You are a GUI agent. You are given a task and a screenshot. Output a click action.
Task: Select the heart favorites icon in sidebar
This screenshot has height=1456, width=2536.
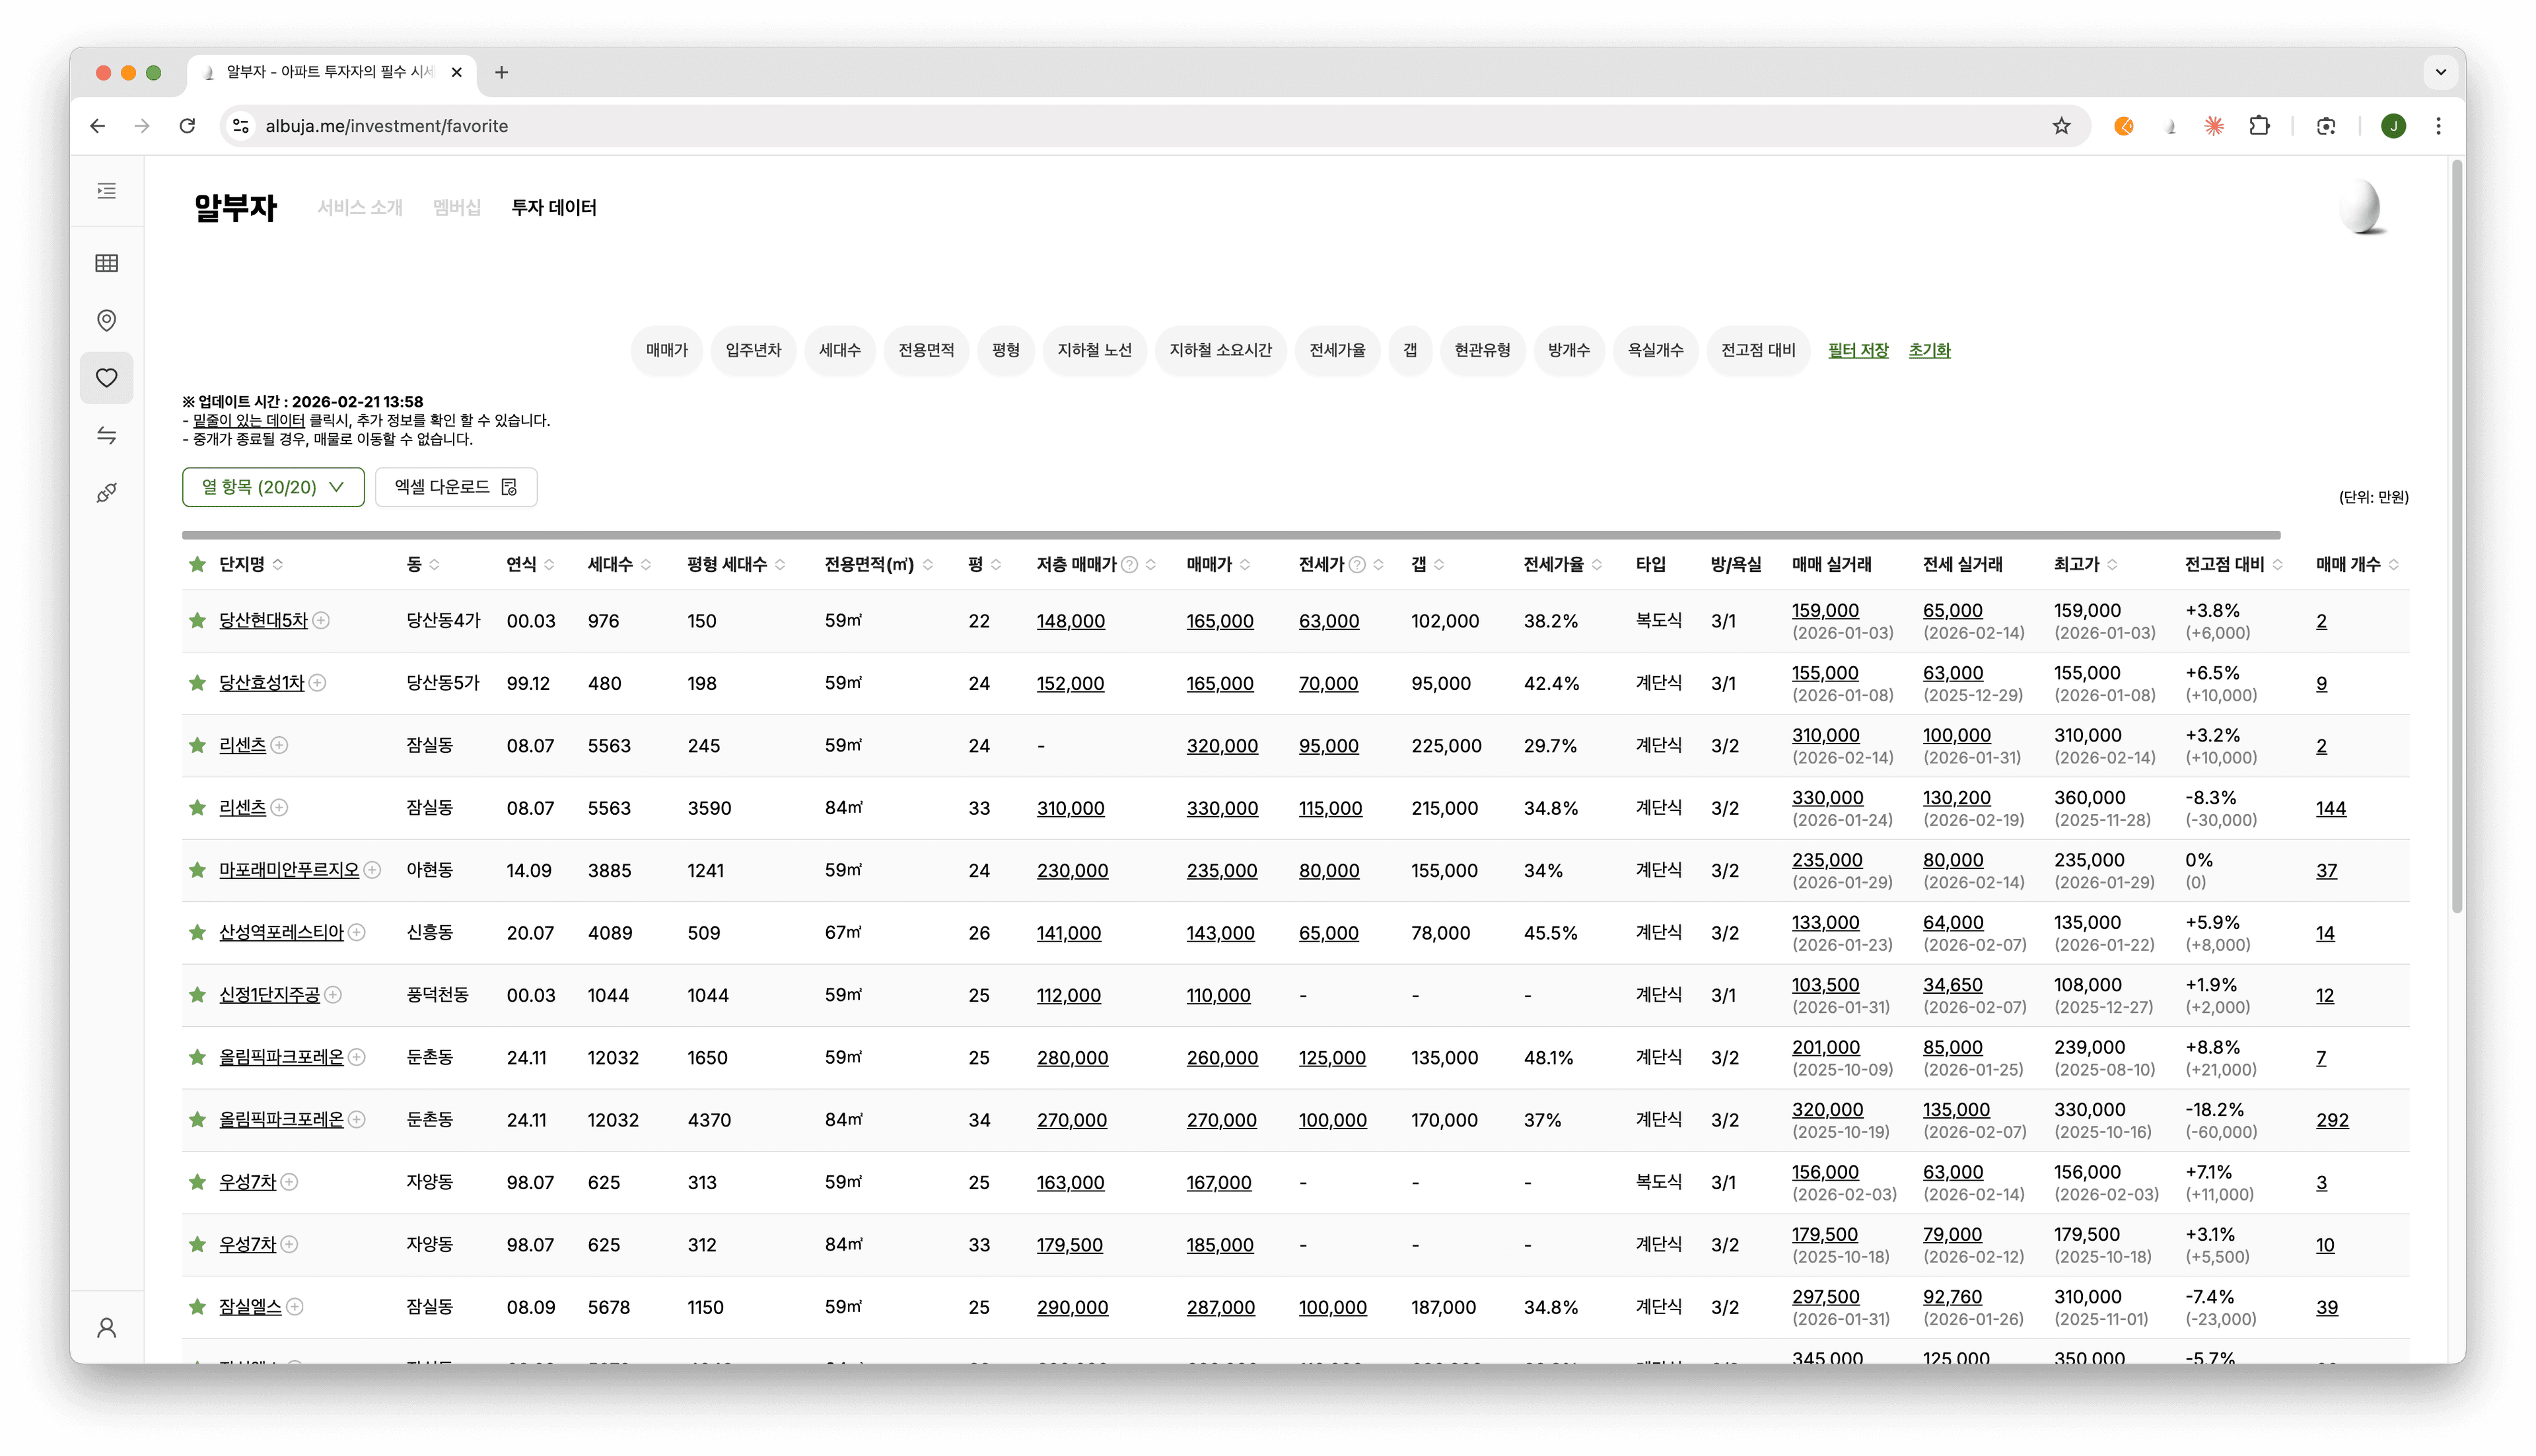106,378
